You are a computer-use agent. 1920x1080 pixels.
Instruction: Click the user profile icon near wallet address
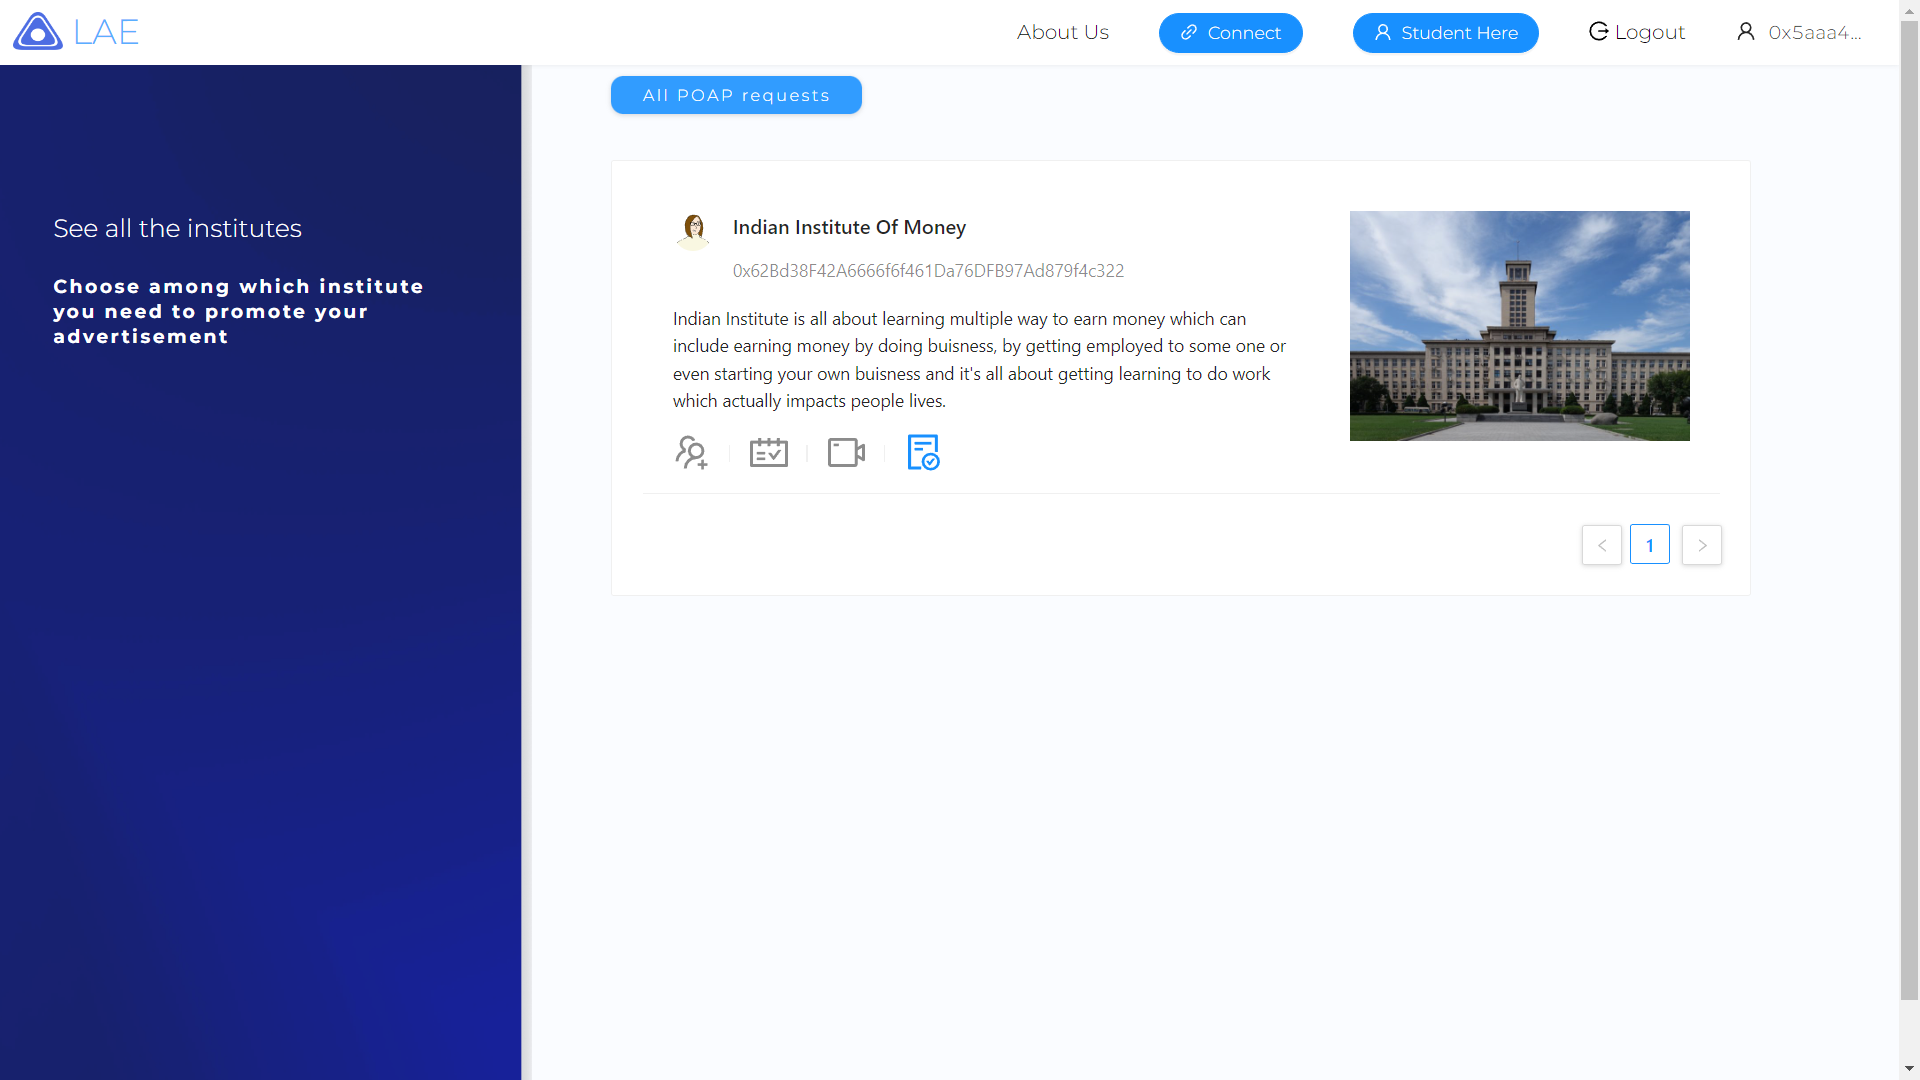[1746, 32]
